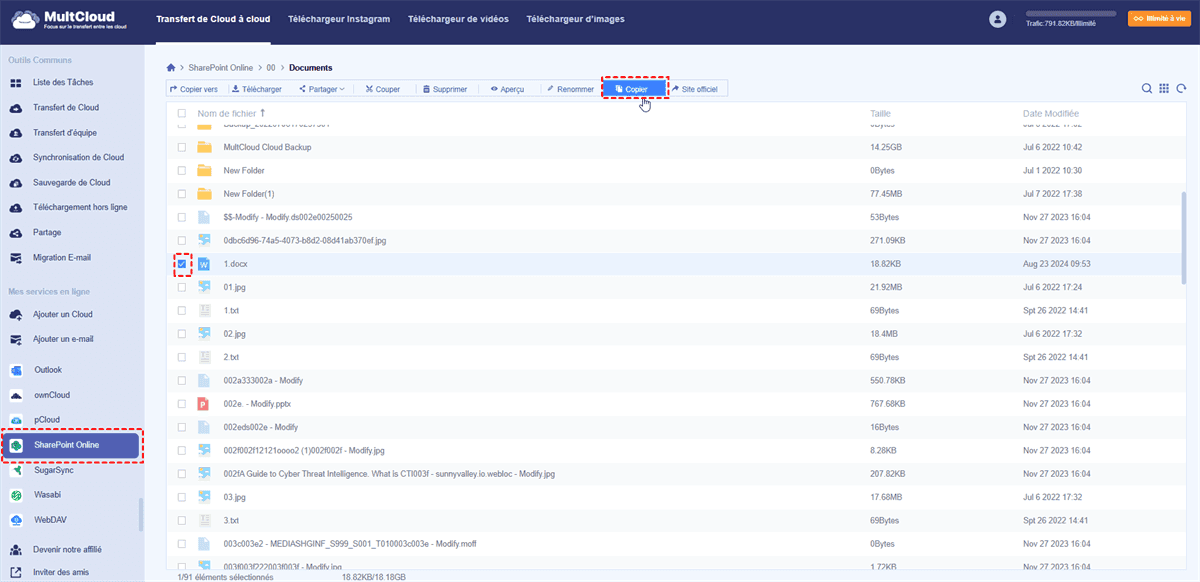Open Synchronisation de Cloud in sidebar
This screenshot has width=1200, height=582.
[x=78, y=158]
